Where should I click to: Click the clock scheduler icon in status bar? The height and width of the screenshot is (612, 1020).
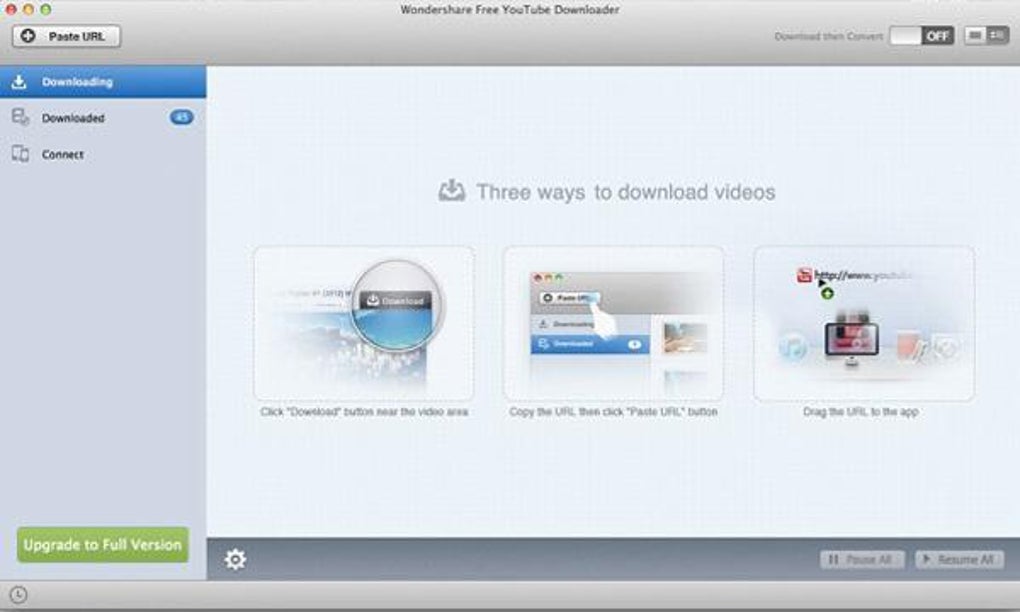click(18, 594)
